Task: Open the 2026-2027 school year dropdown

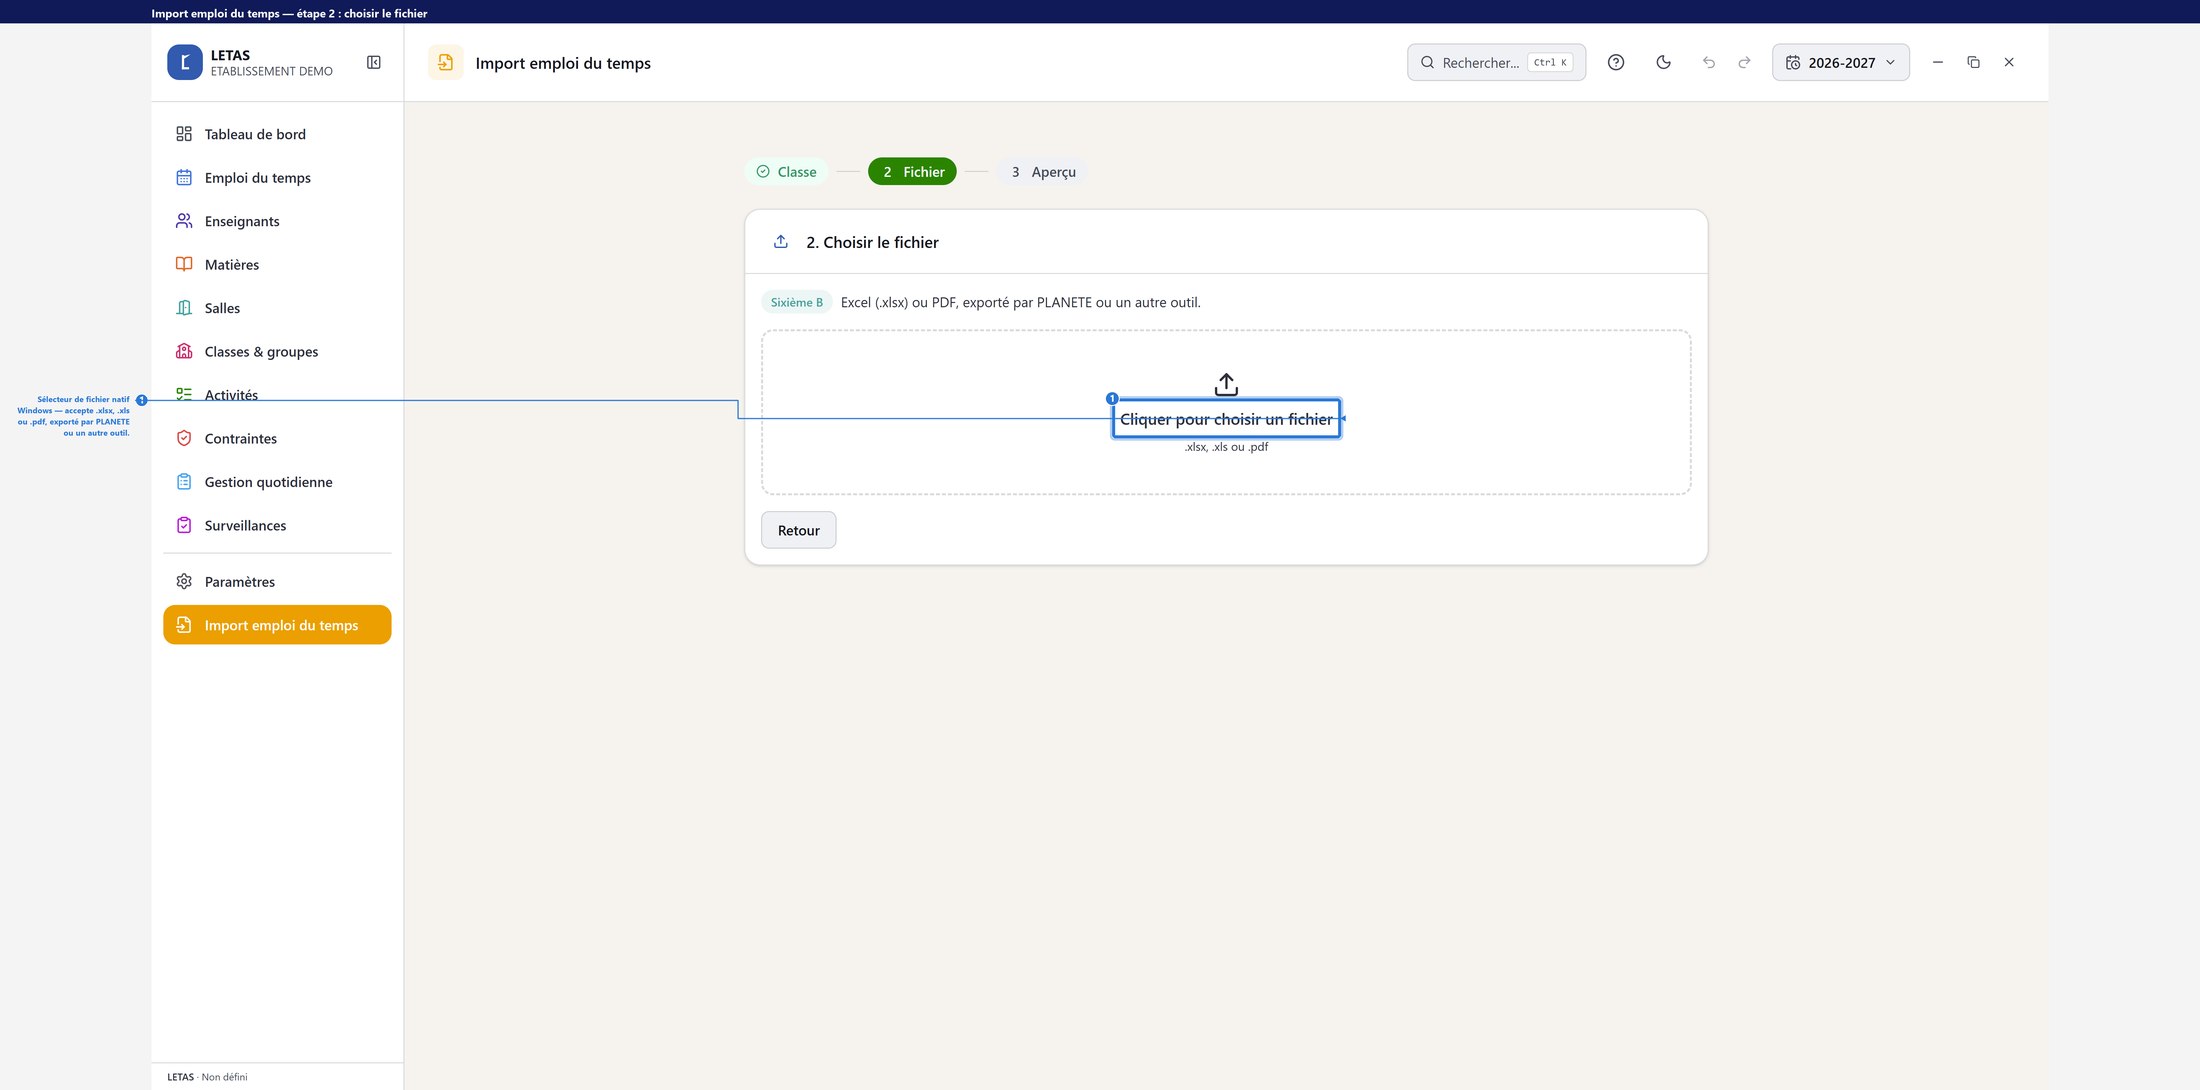Action: coord(1841,62)
